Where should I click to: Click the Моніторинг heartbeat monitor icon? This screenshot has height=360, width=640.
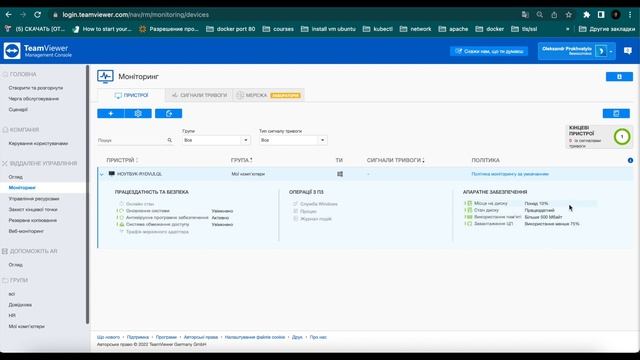click(x=105, y=76)
